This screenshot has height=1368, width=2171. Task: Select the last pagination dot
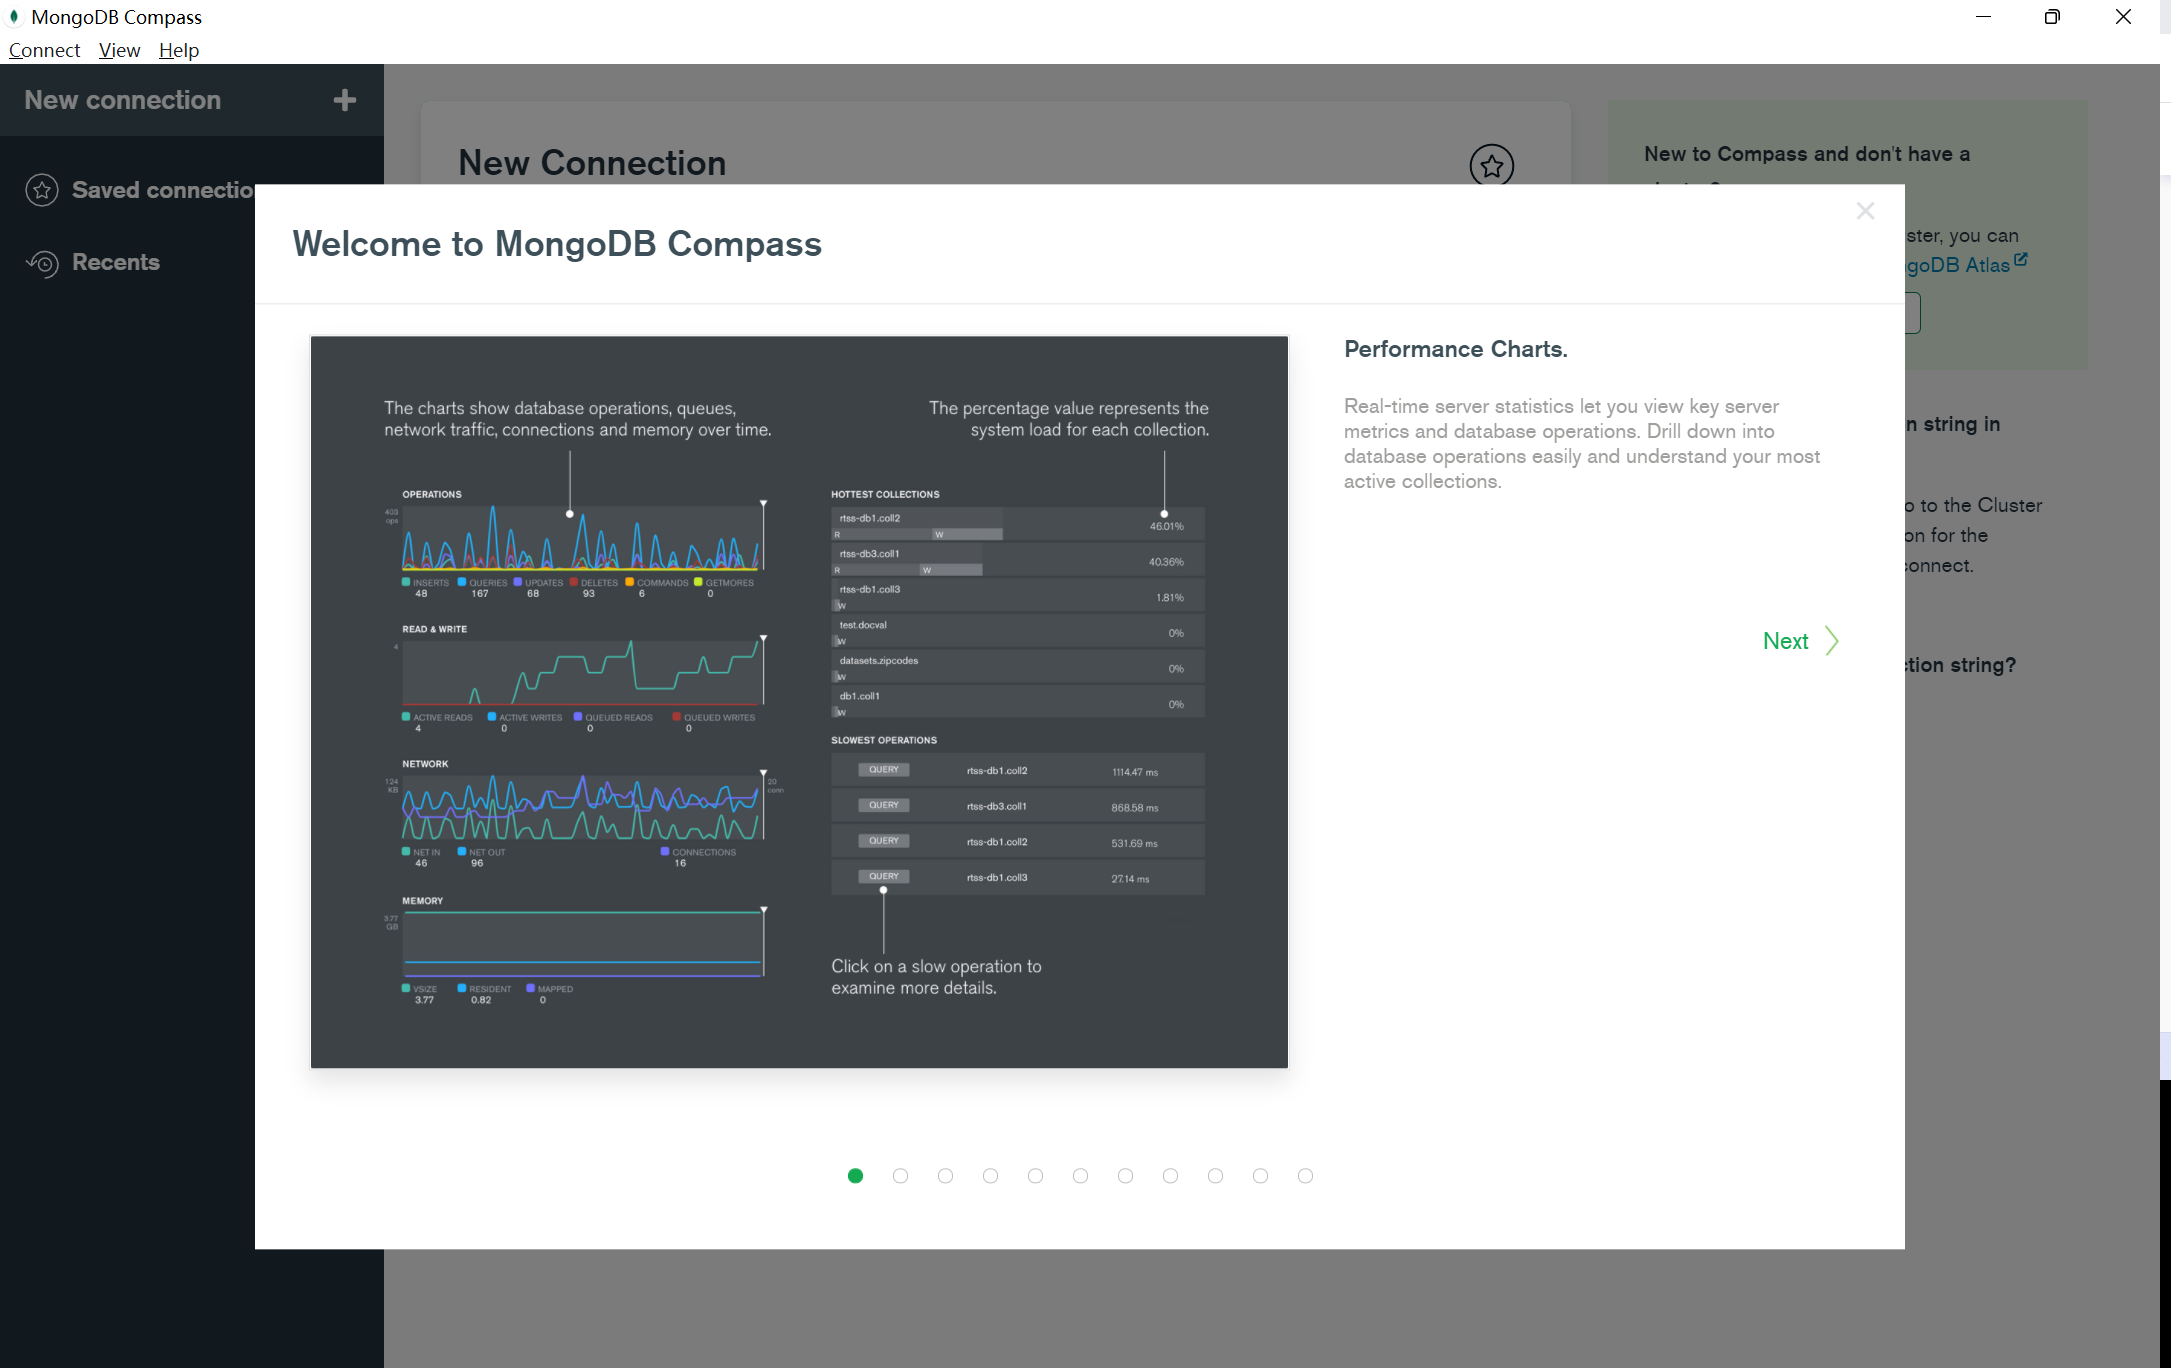point(1305,1176)
